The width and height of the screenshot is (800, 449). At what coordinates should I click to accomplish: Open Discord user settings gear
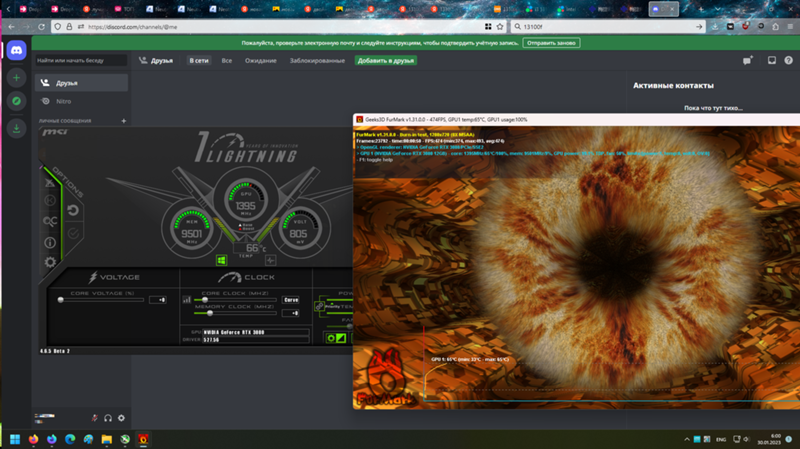[121, 418]
